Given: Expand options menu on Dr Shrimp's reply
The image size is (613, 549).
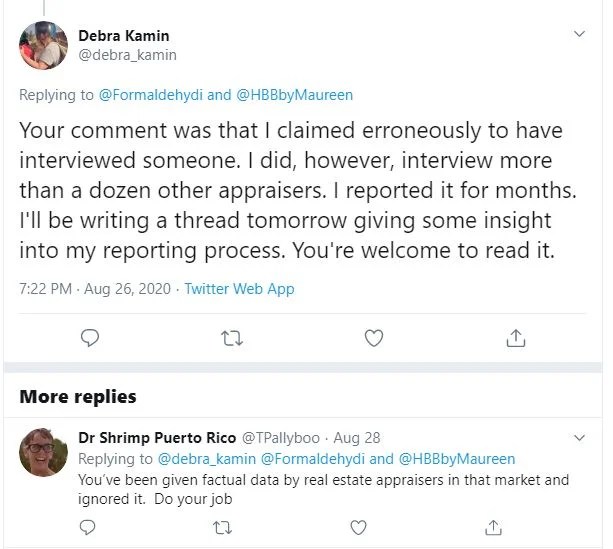Looking at the screenshot, I should [x=580, y=438].
